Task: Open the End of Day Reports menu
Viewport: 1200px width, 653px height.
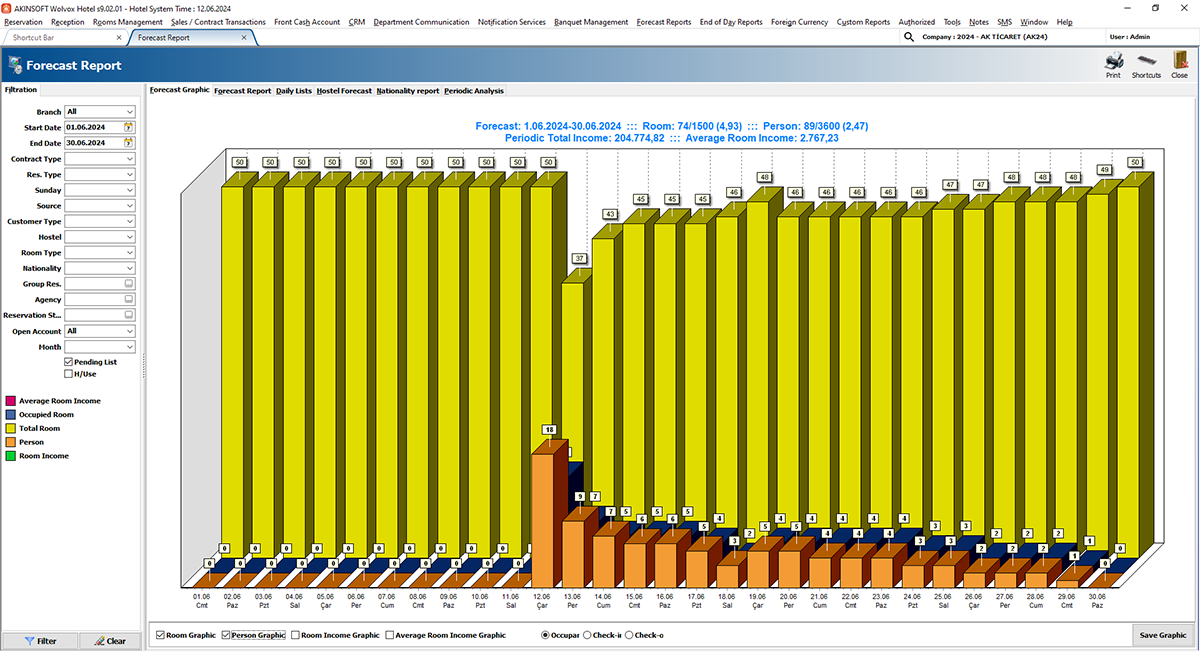Action: pos(731,22)
